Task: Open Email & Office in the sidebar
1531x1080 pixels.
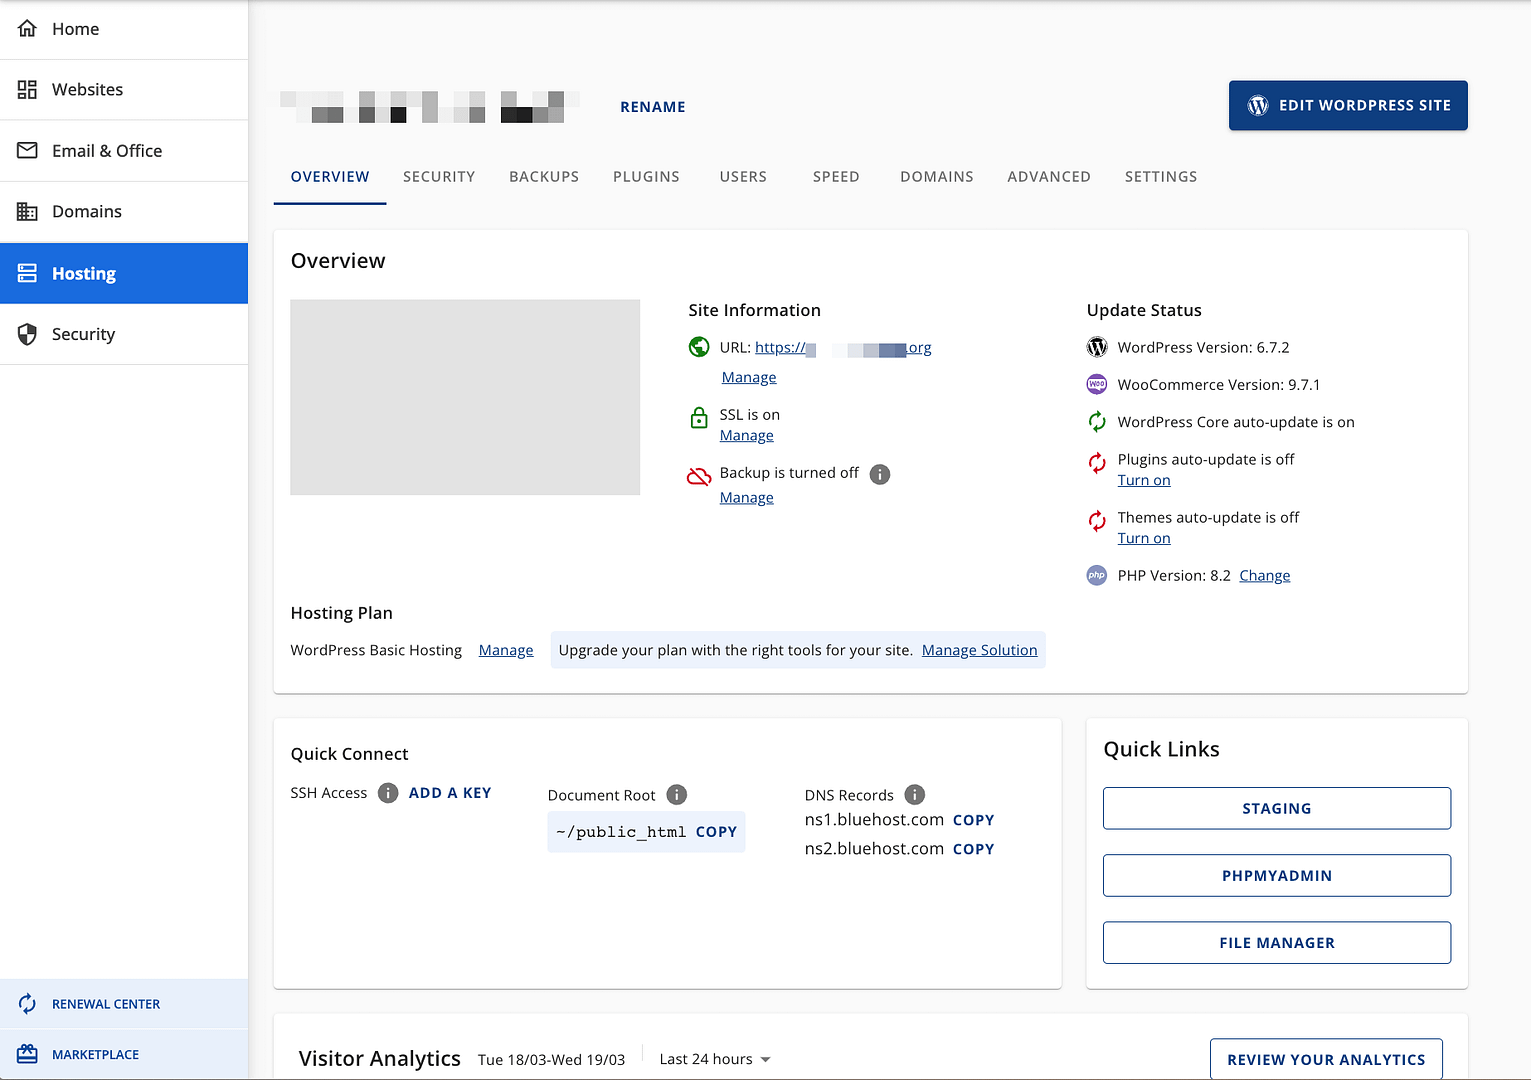Action: [x=124, y=151]
